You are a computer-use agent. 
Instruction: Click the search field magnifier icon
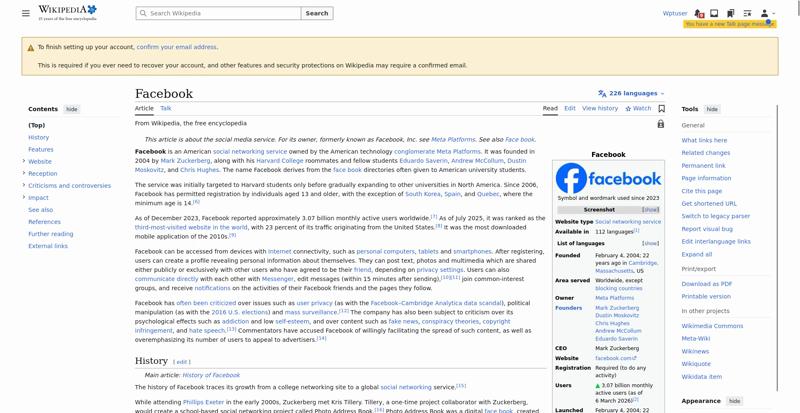pyautogui.click(x=143, y=13)
